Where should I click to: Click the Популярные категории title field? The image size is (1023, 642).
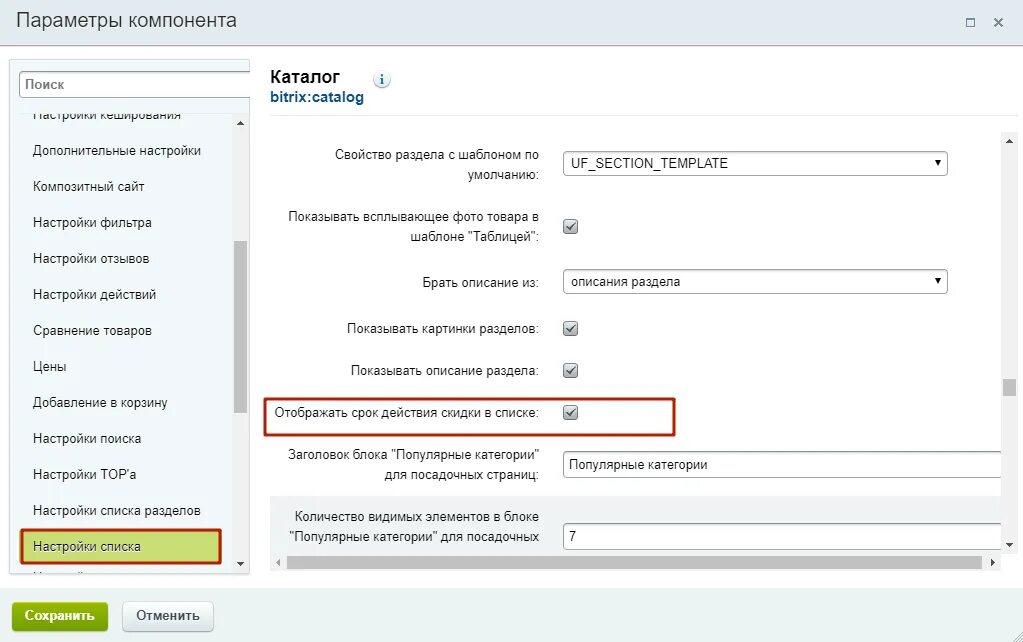coord(782,465)
